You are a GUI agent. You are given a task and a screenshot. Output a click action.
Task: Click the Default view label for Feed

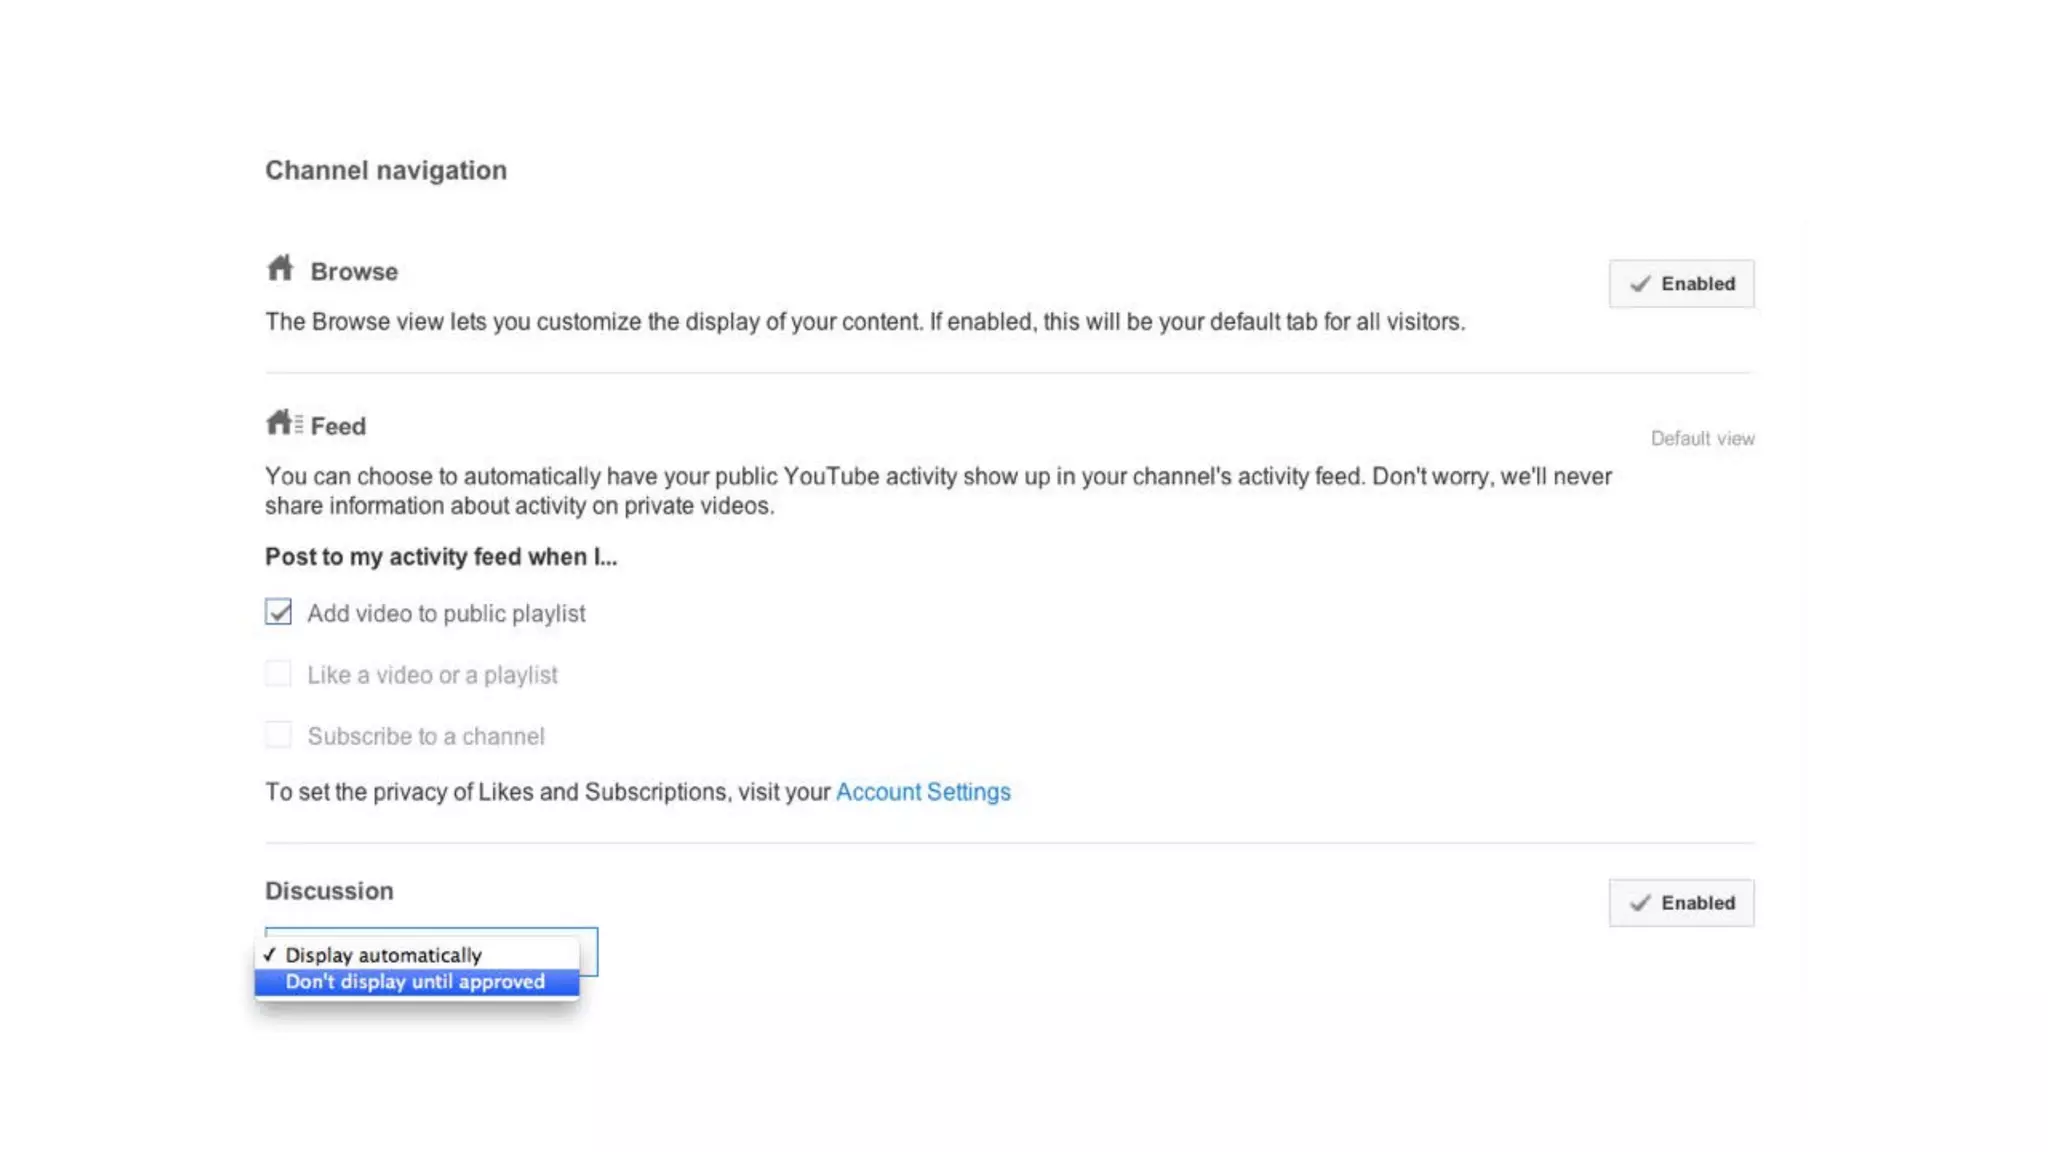pyautogui.click(x=1702, y=439)
